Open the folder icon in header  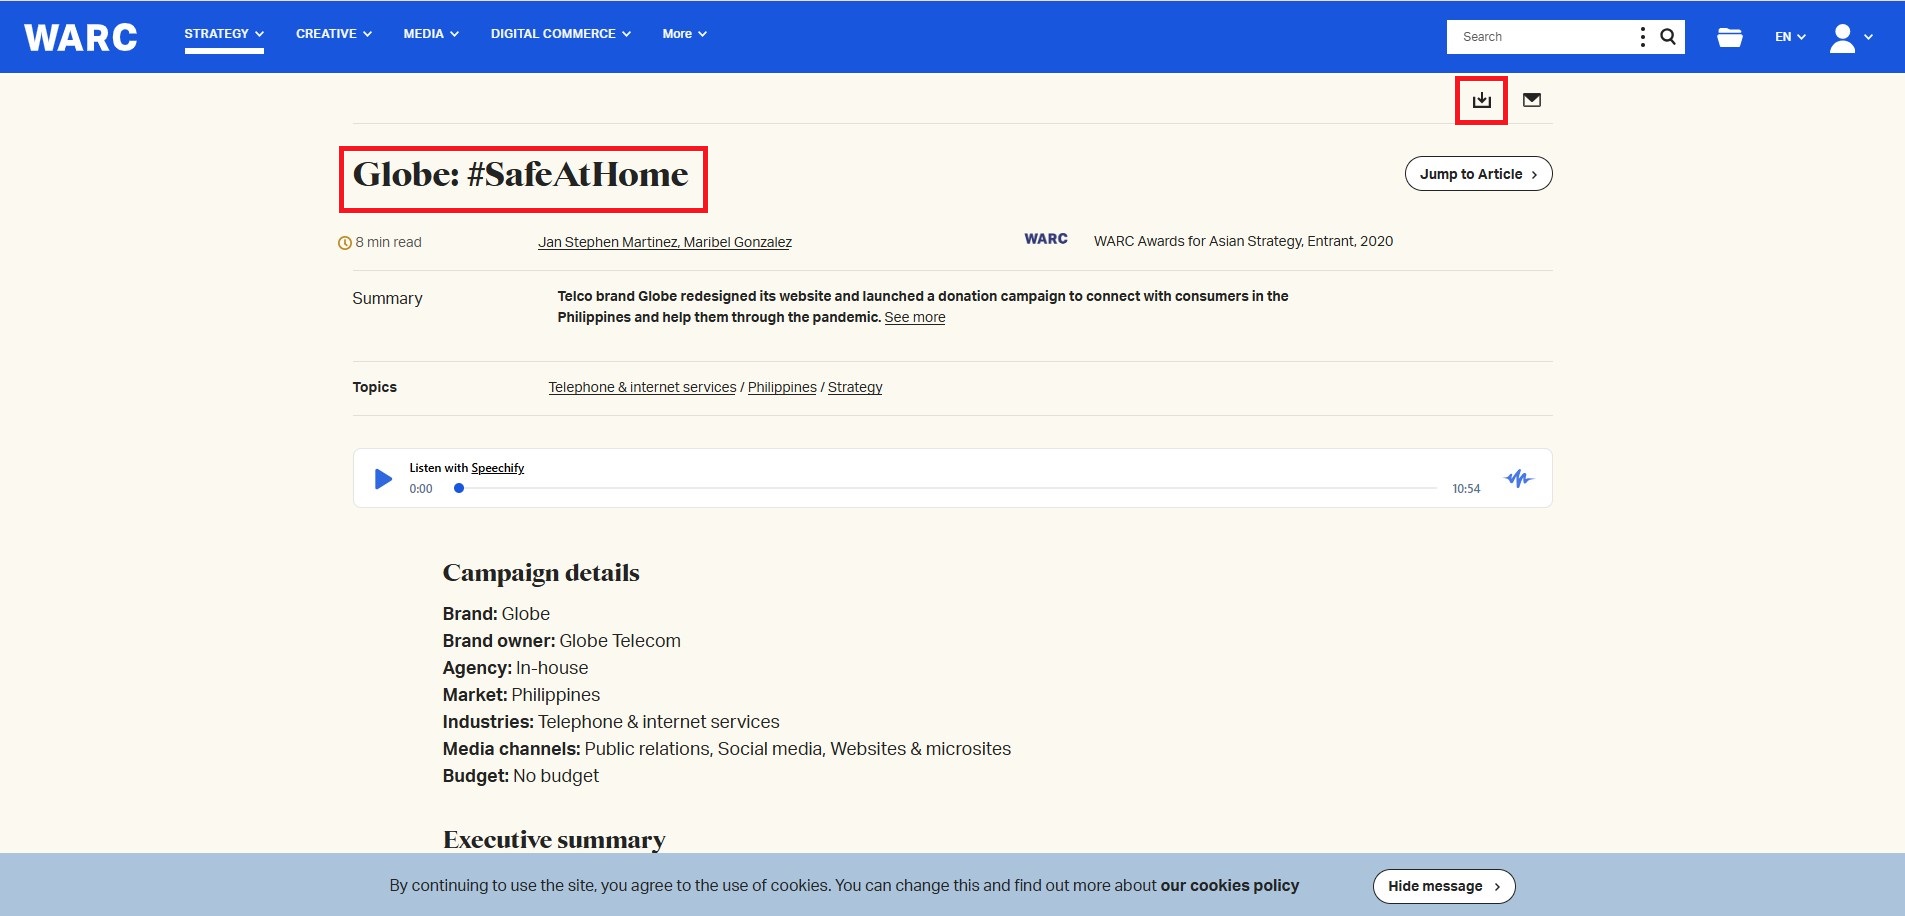click(1729, 37)
